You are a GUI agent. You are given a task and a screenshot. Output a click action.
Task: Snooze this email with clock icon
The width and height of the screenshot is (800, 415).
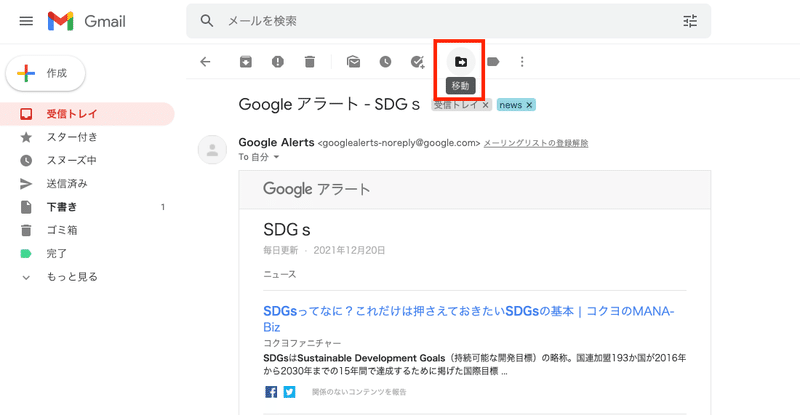click(385, 62)
